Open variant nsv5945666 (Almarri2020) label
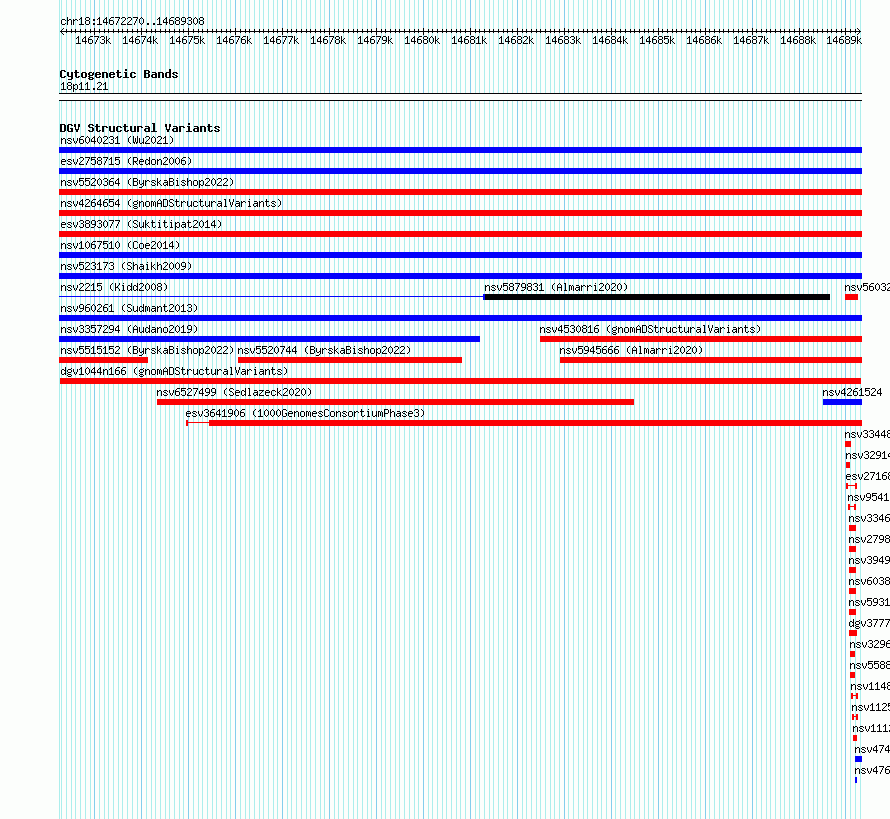Image resolution: width=890 pixels, height=819 pixels. pyautogui.click(x=631, y=350)
